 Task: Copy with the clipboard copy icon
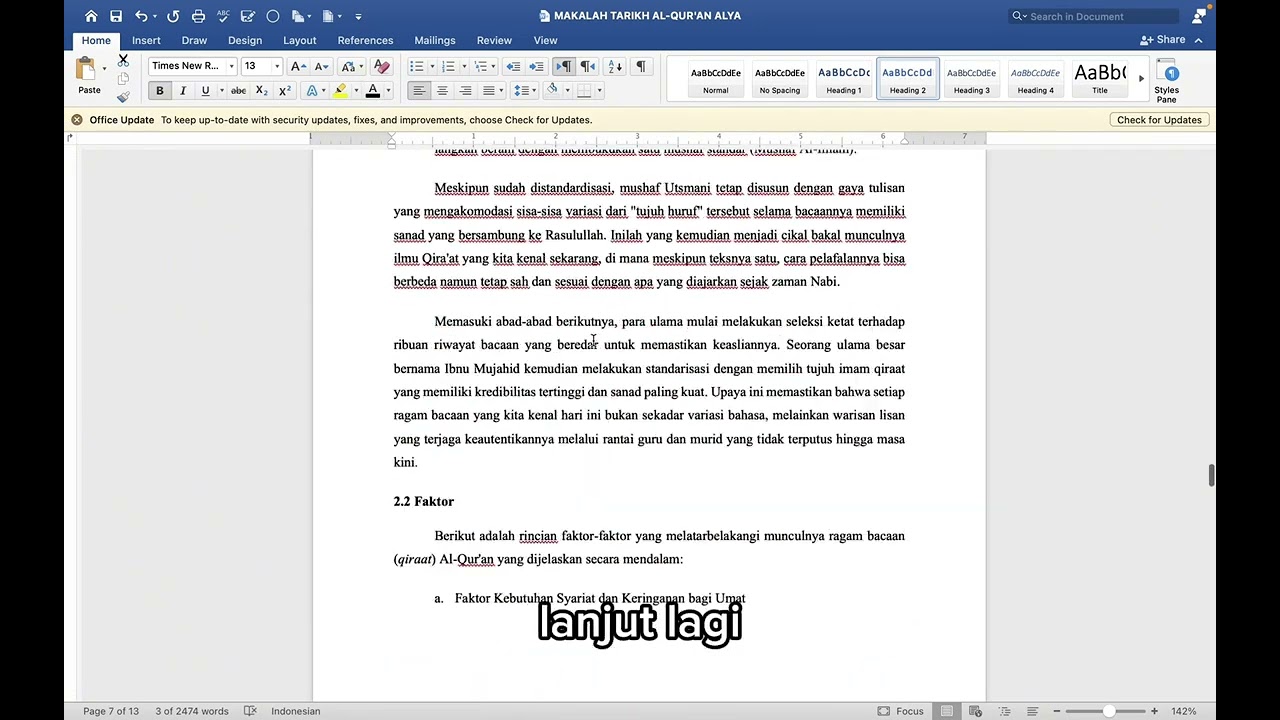tap(123, 79)
